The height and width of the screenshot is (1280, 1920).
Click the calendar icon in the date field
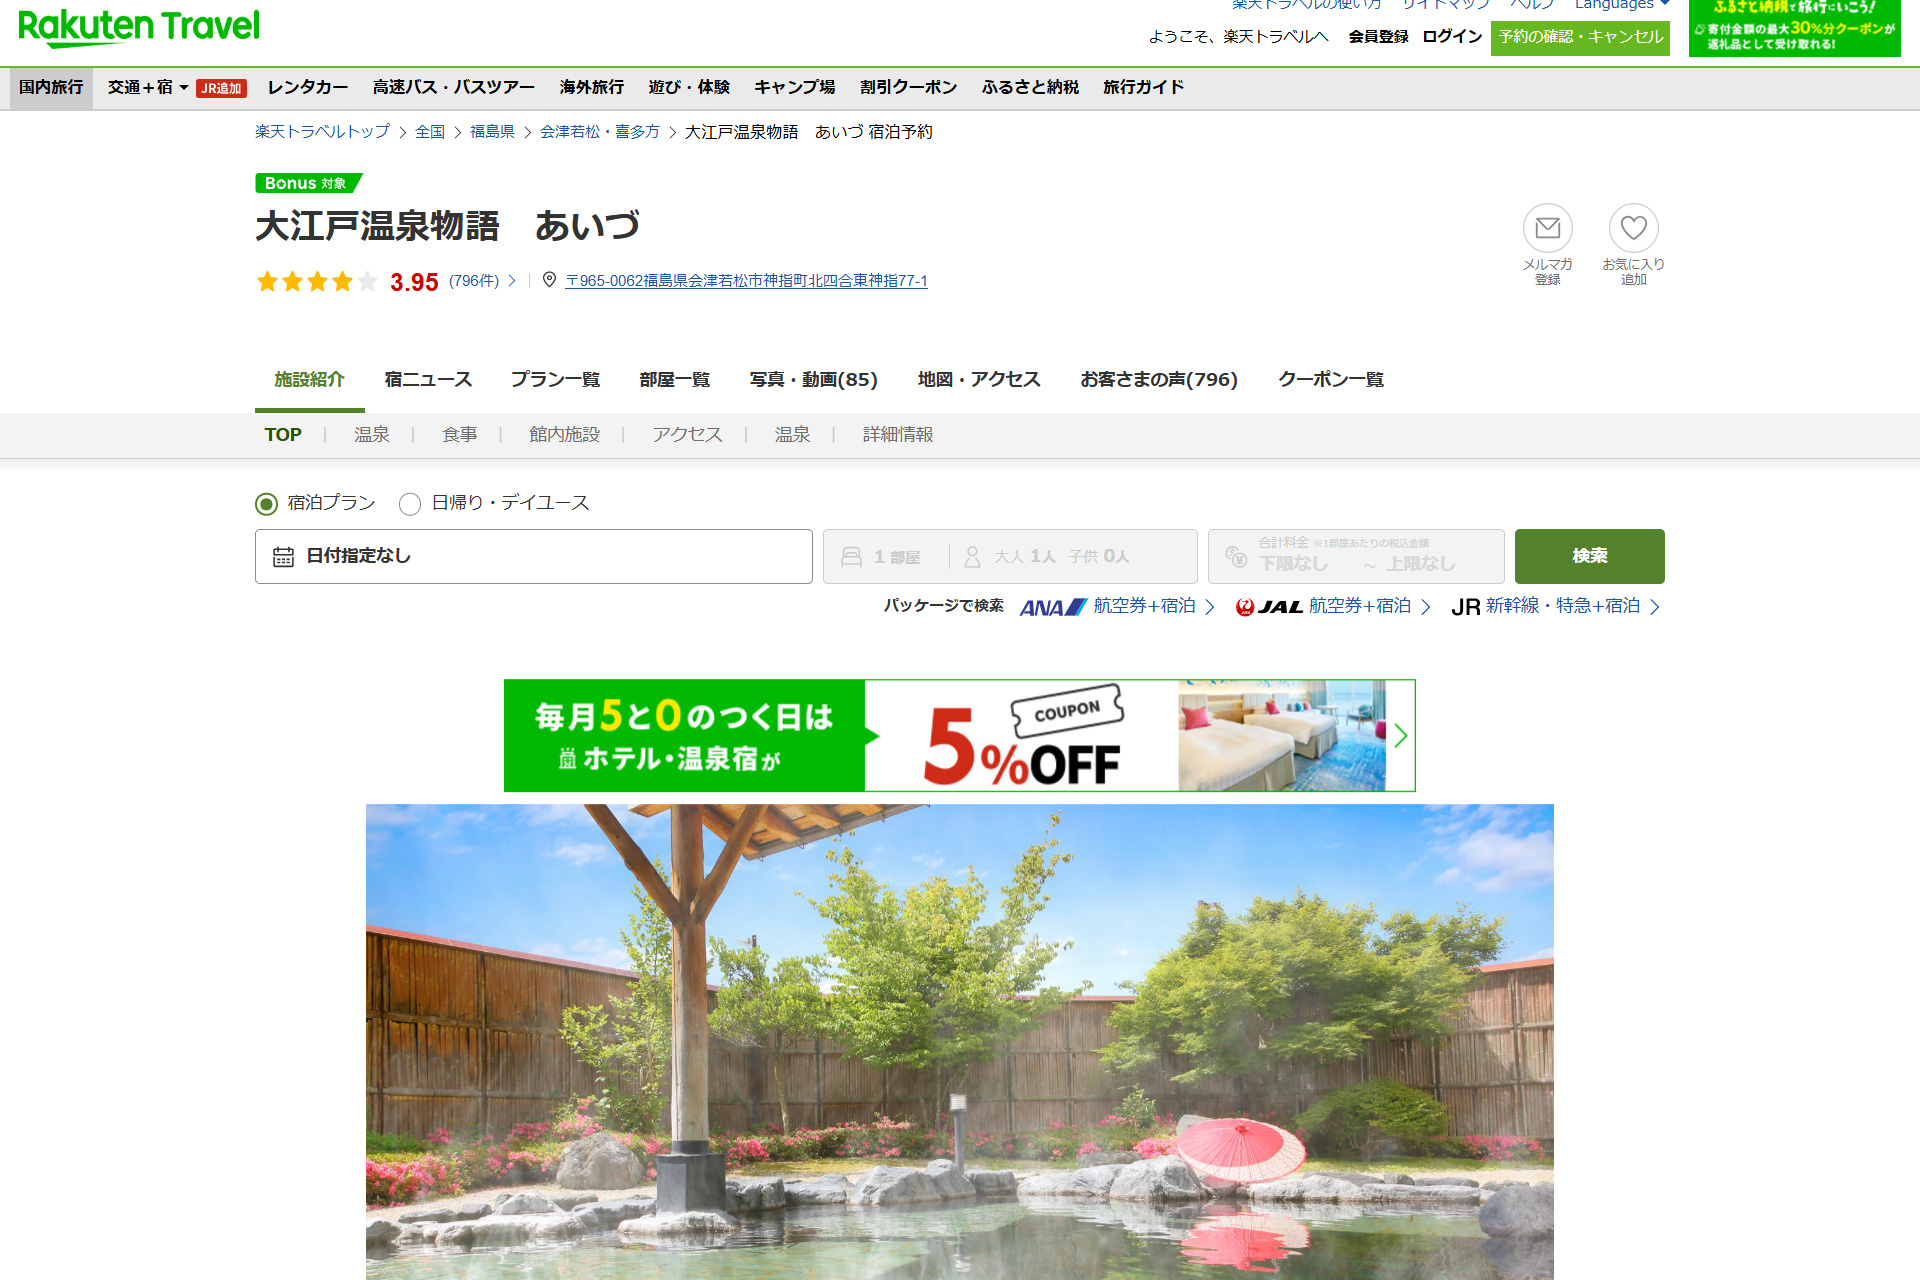click(x=284, y=556)
